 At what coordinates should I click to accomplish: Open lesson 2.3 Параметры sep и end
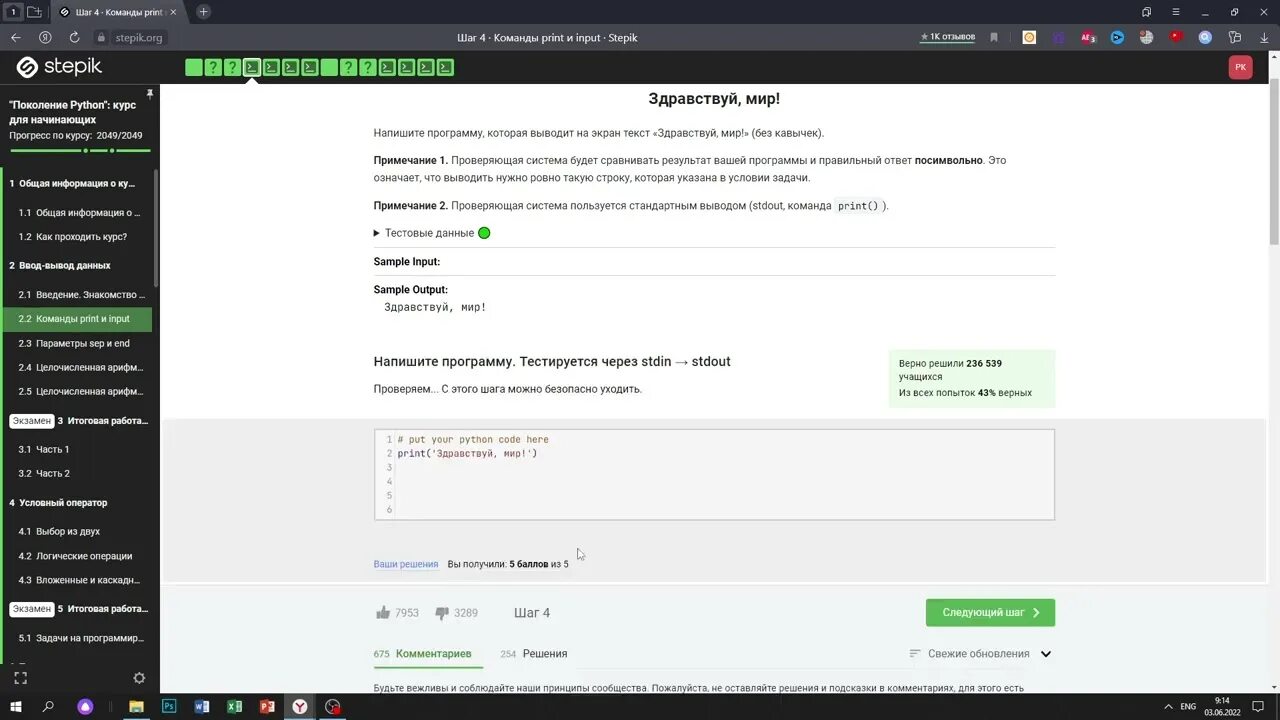(76, 343)
